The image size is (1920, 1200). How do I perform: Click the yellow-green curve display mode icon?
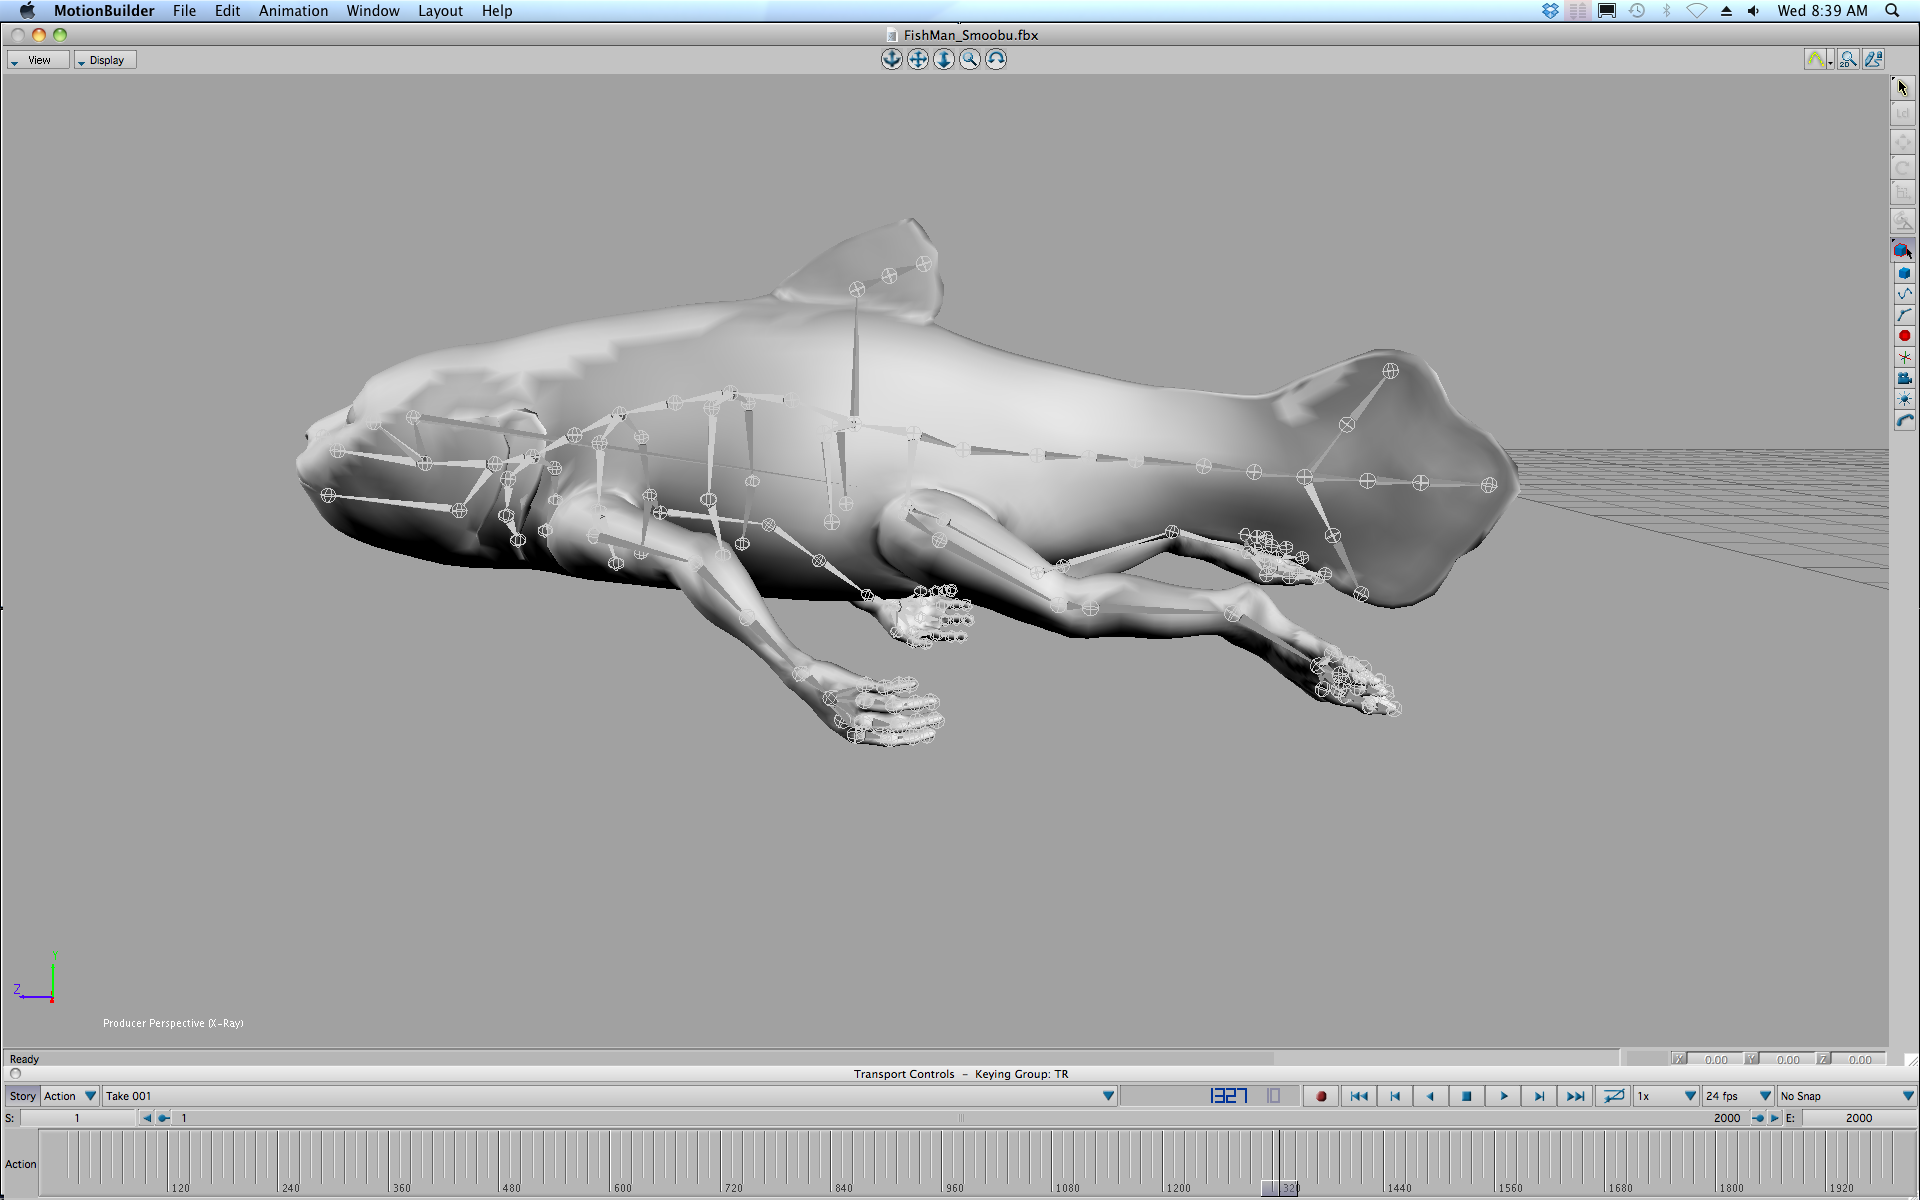1815,60
